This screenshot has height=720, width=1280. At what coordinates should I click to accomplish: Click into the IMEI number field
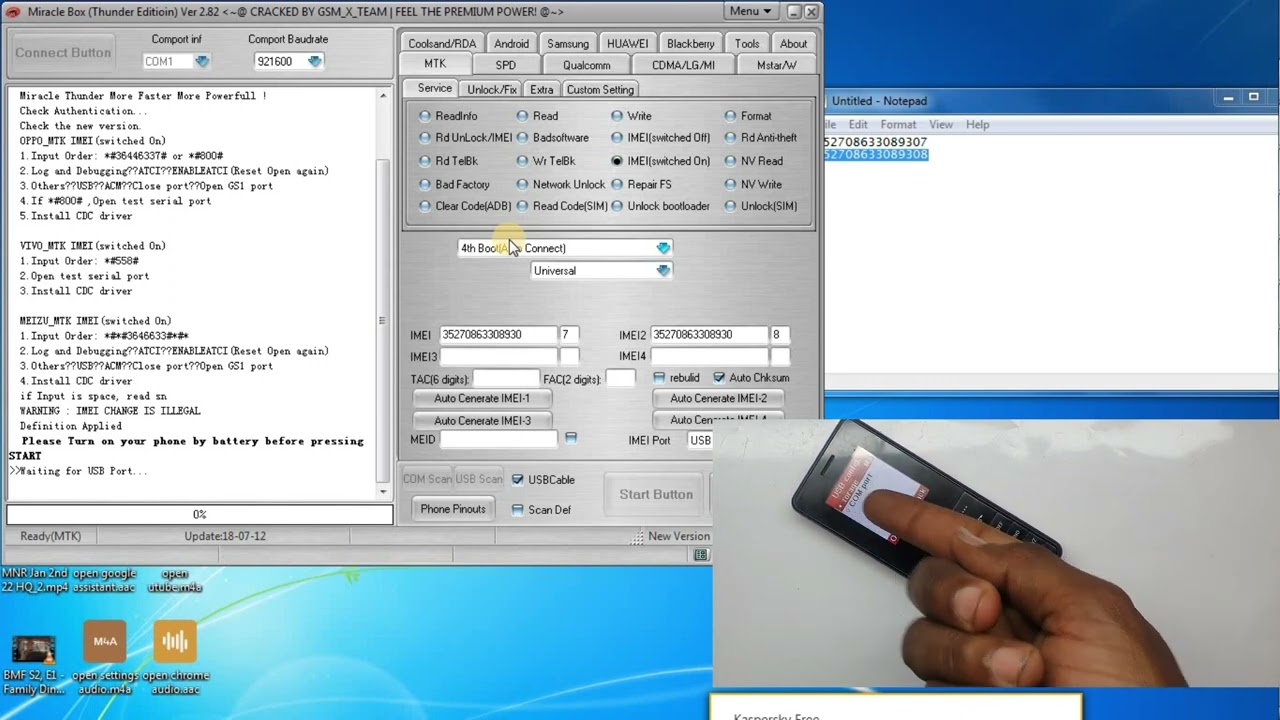pos(498,334)
